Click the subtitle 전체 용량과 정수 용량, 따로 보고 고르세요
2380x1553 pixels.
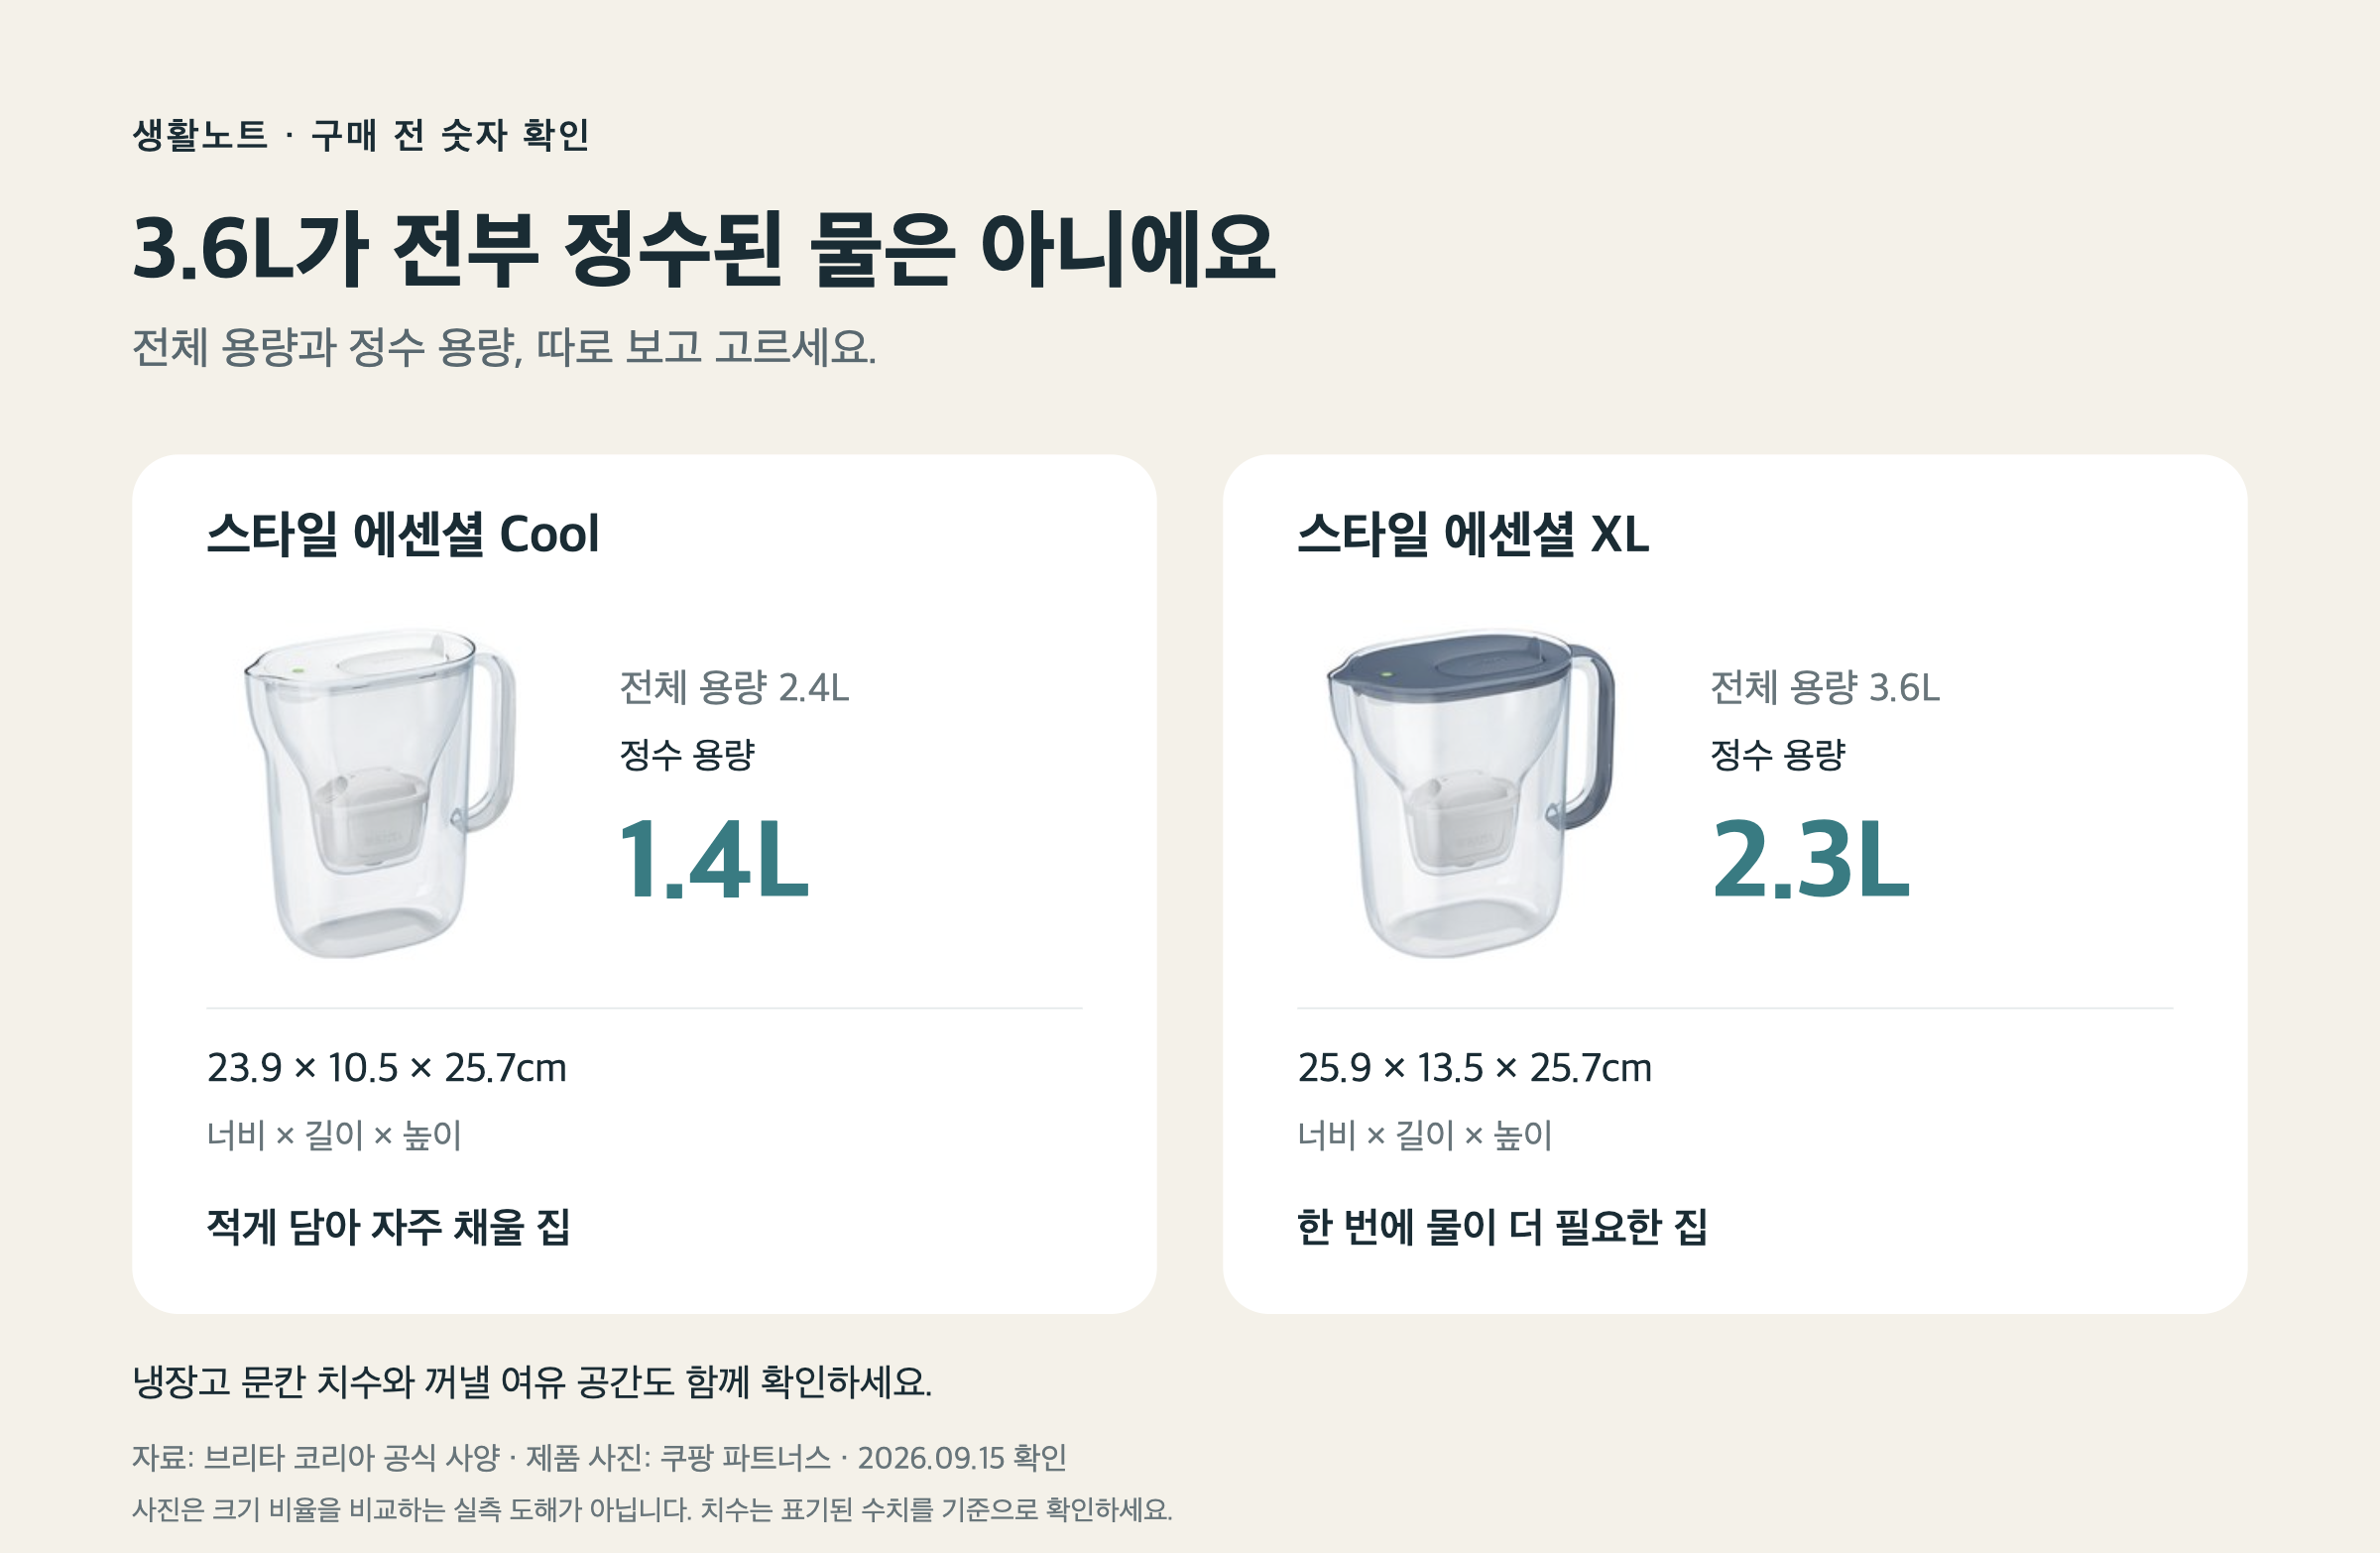504,348
